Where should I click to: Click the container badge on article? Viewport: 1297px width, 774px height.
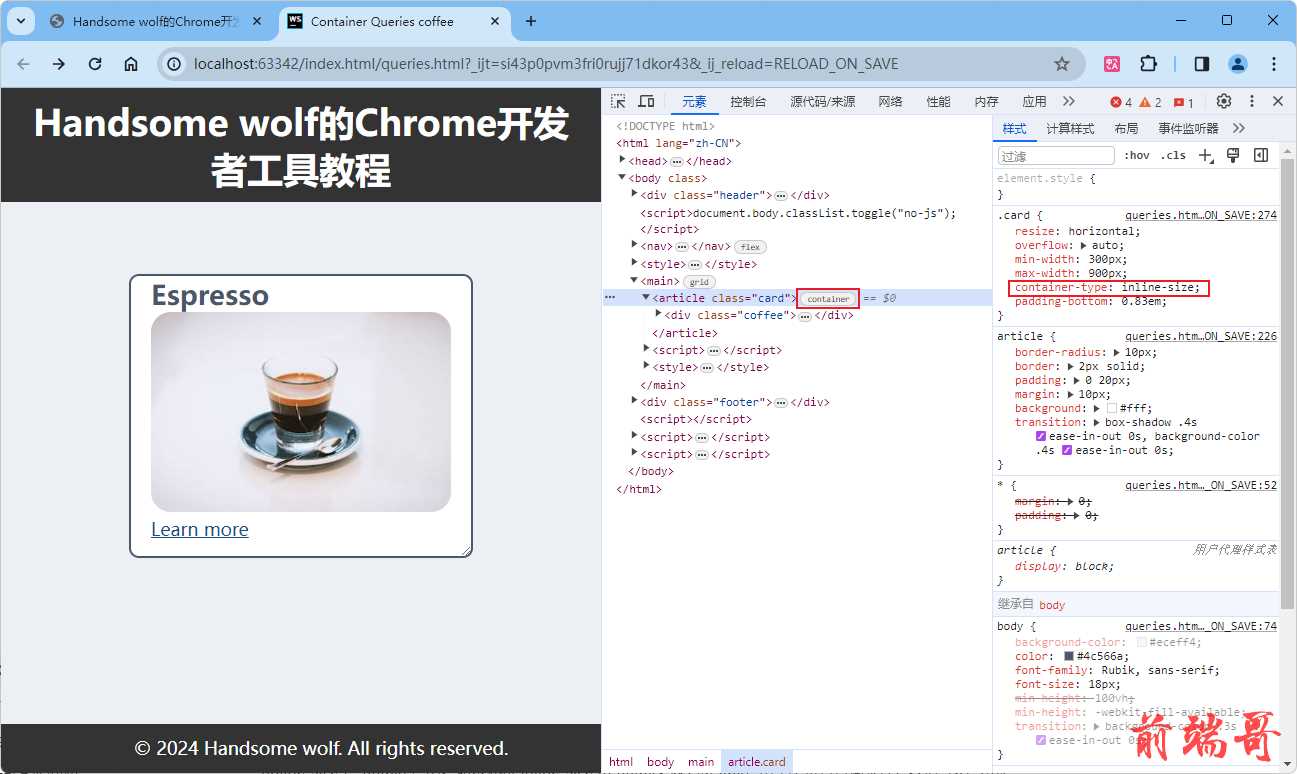(x=828, y=299)
